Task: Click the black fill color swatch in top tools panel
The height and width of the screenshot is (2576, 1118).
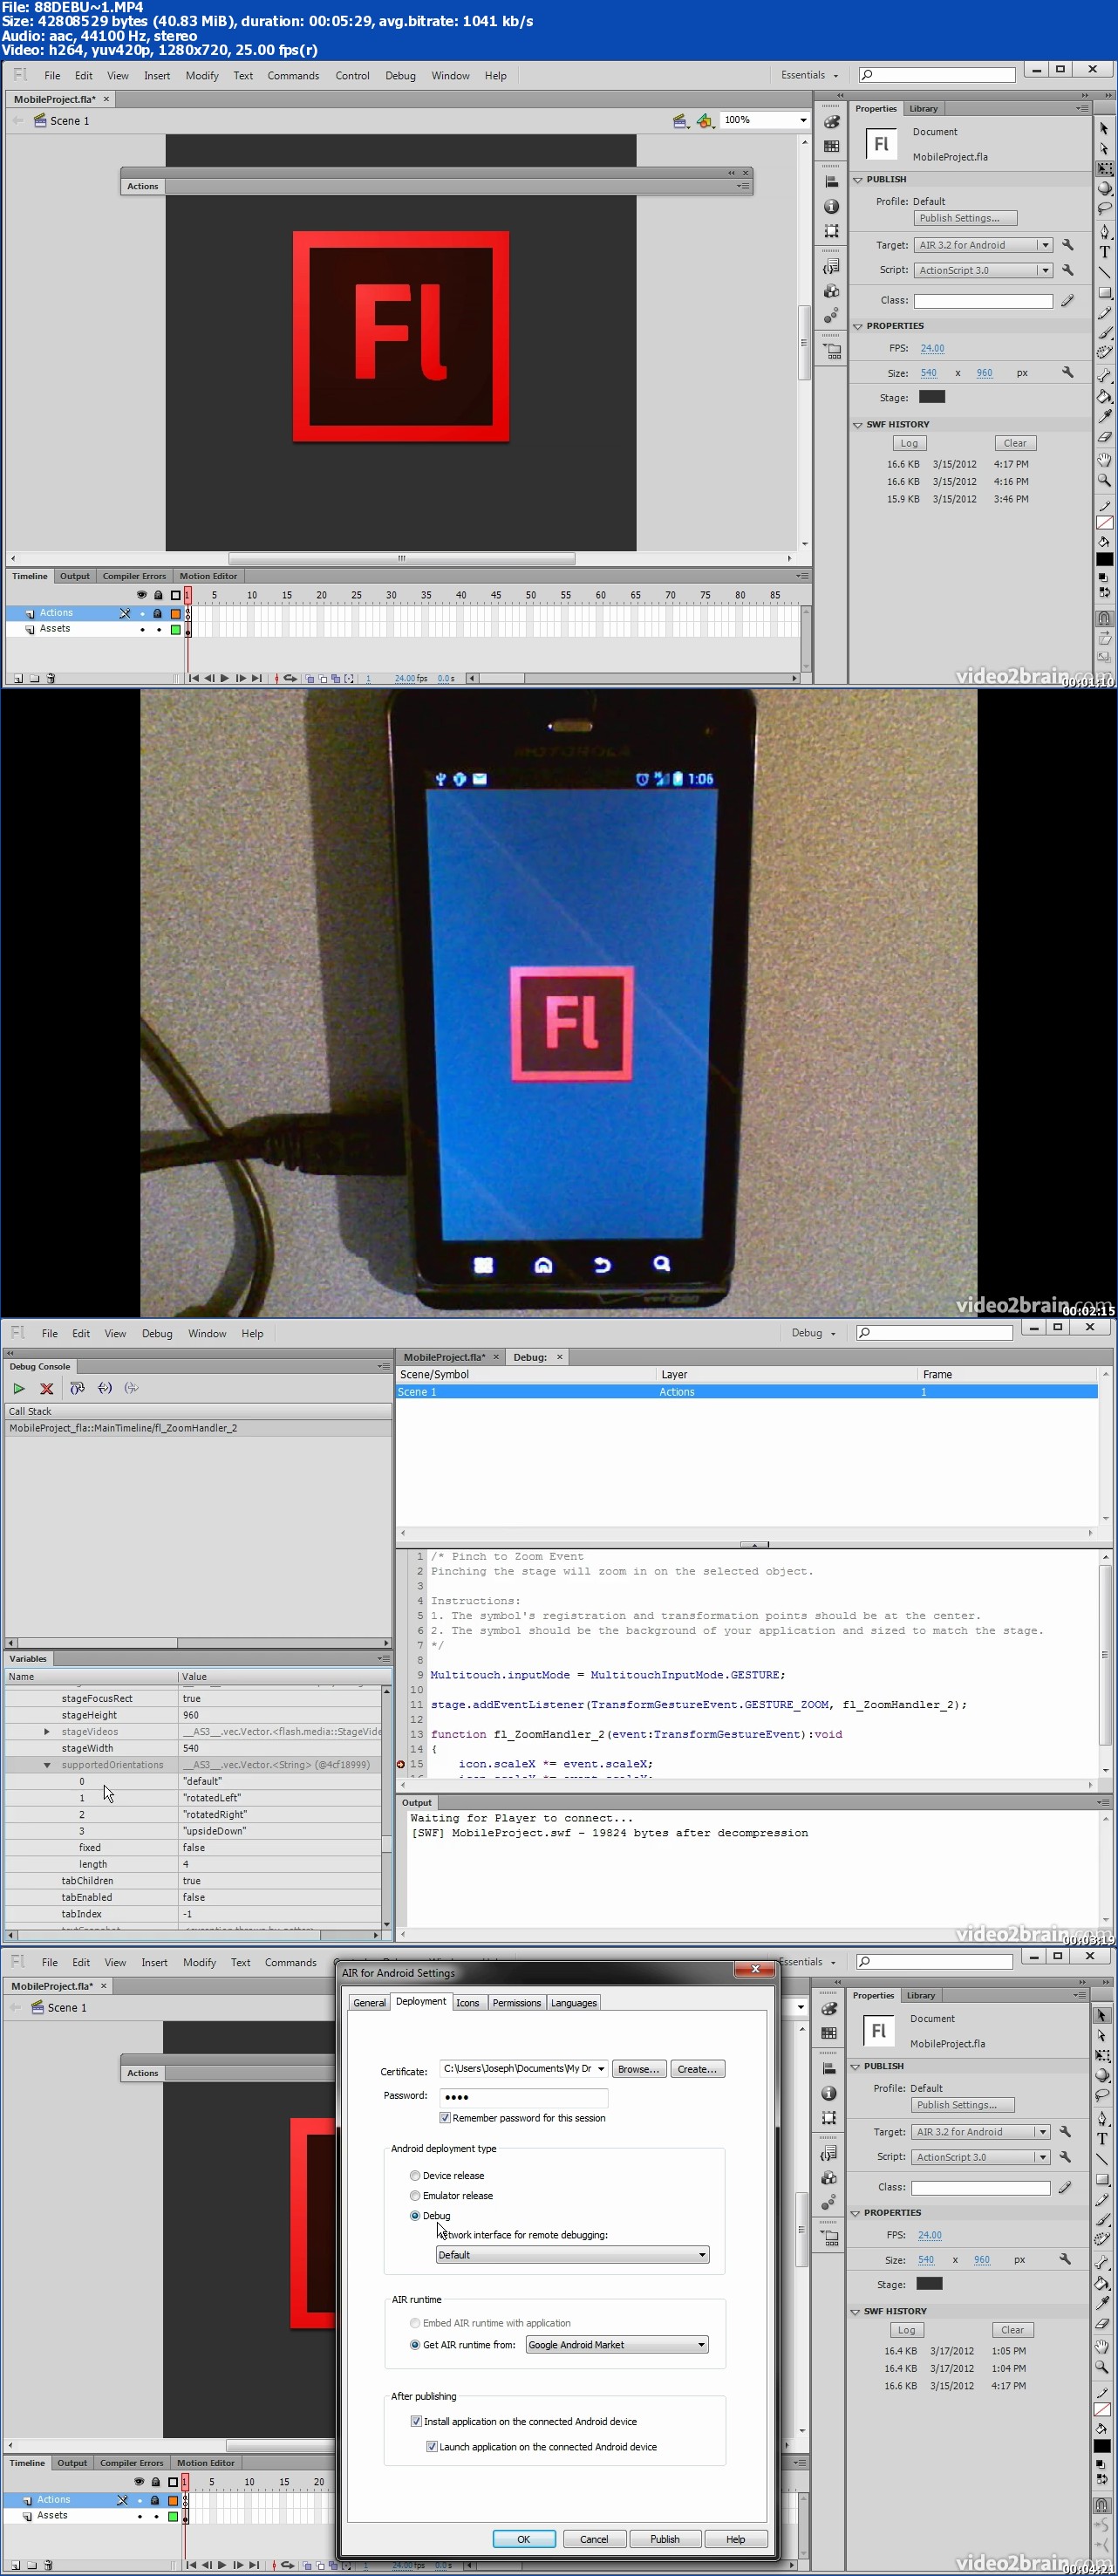Action: click(x=1104, y=560)
